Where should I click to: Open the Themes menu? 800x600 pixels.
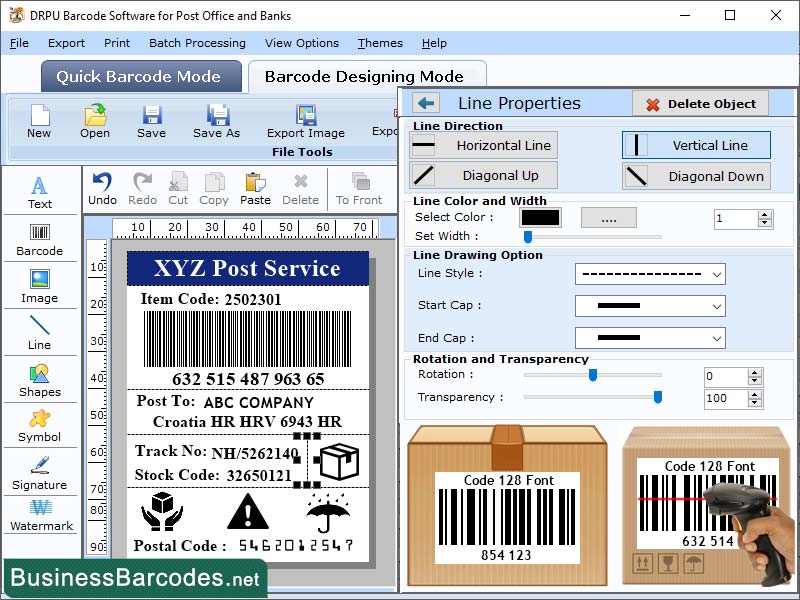click(380, 43)
